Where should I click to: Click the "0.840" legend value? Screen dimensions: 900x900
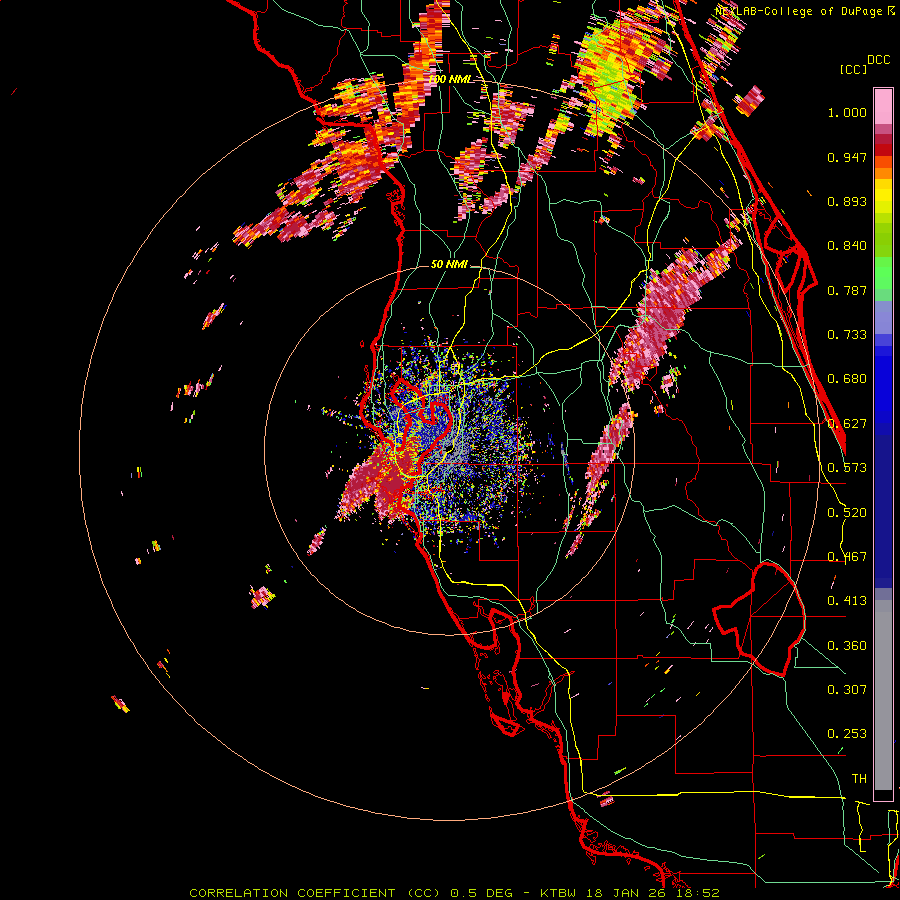tap(847, 246)
